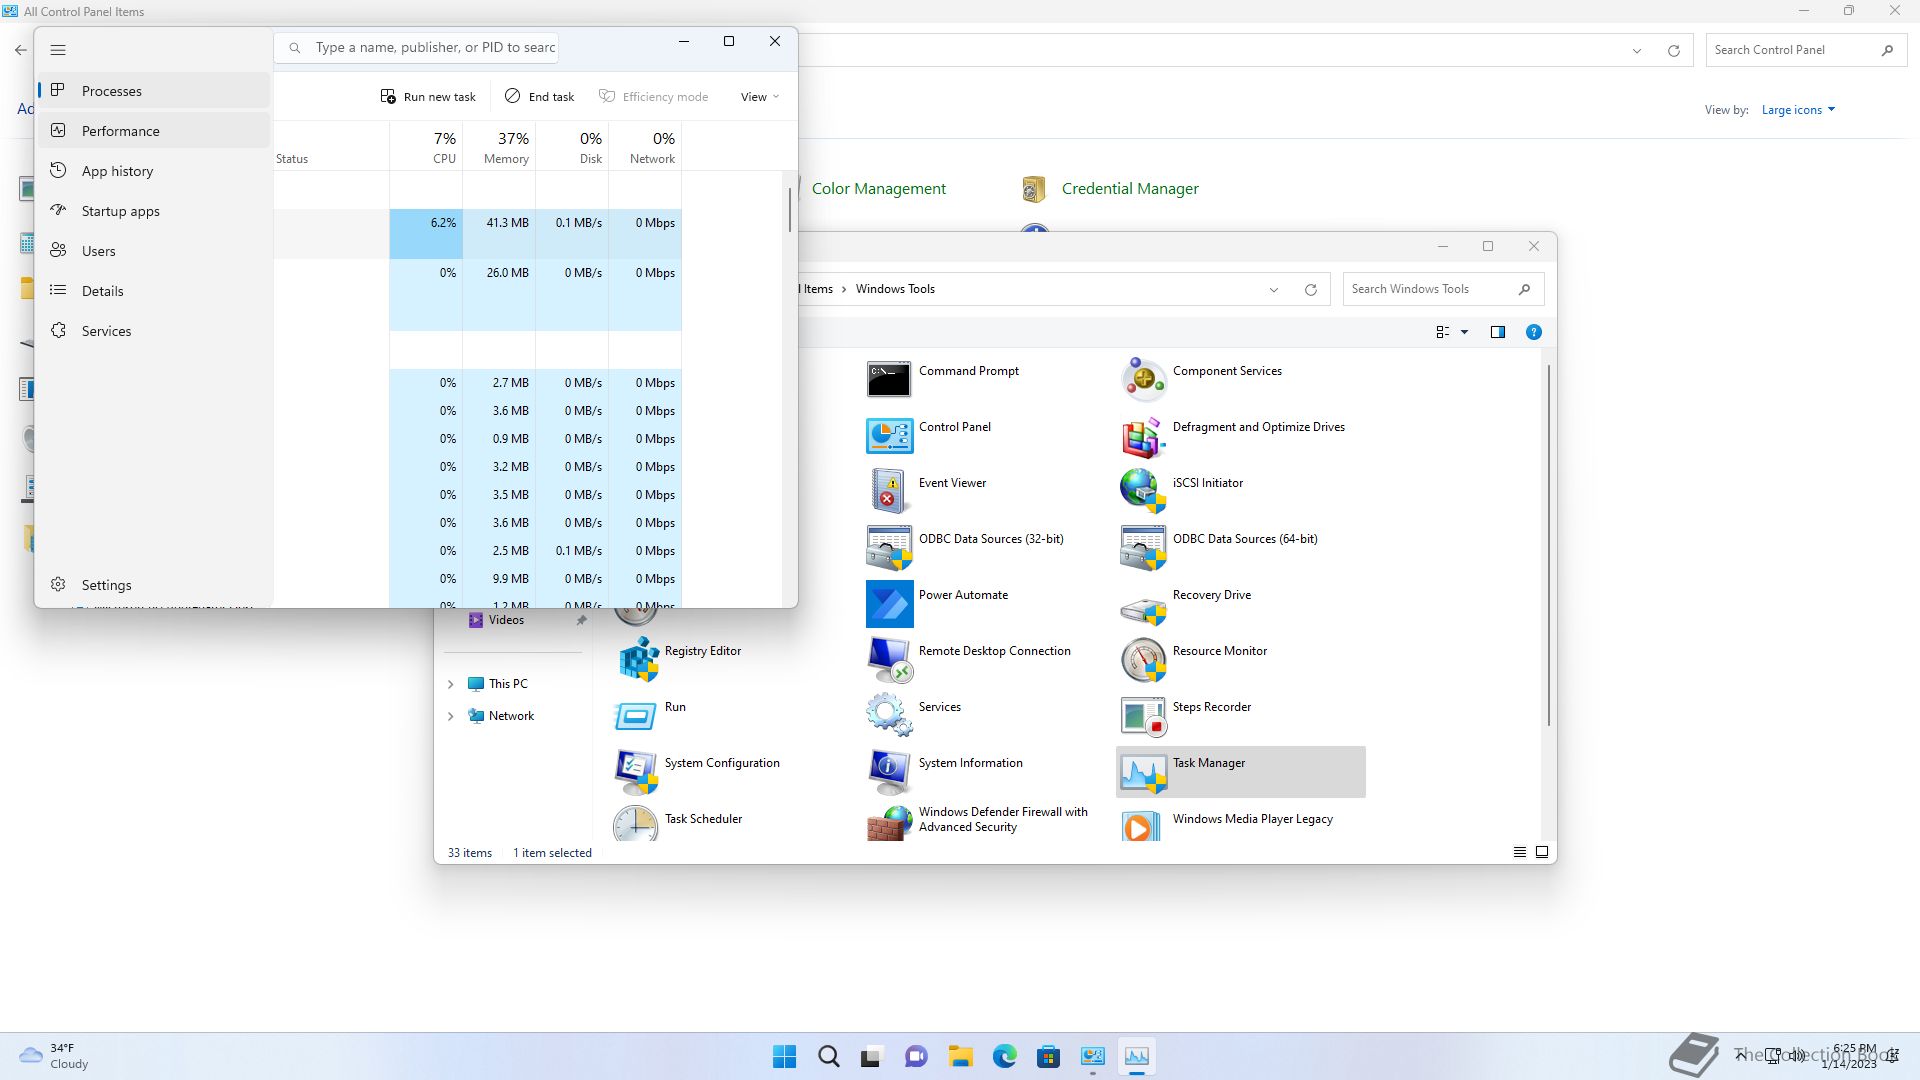
Task: Open Control Panel address bar history dropdown
Action: (x=1637, y=51)
